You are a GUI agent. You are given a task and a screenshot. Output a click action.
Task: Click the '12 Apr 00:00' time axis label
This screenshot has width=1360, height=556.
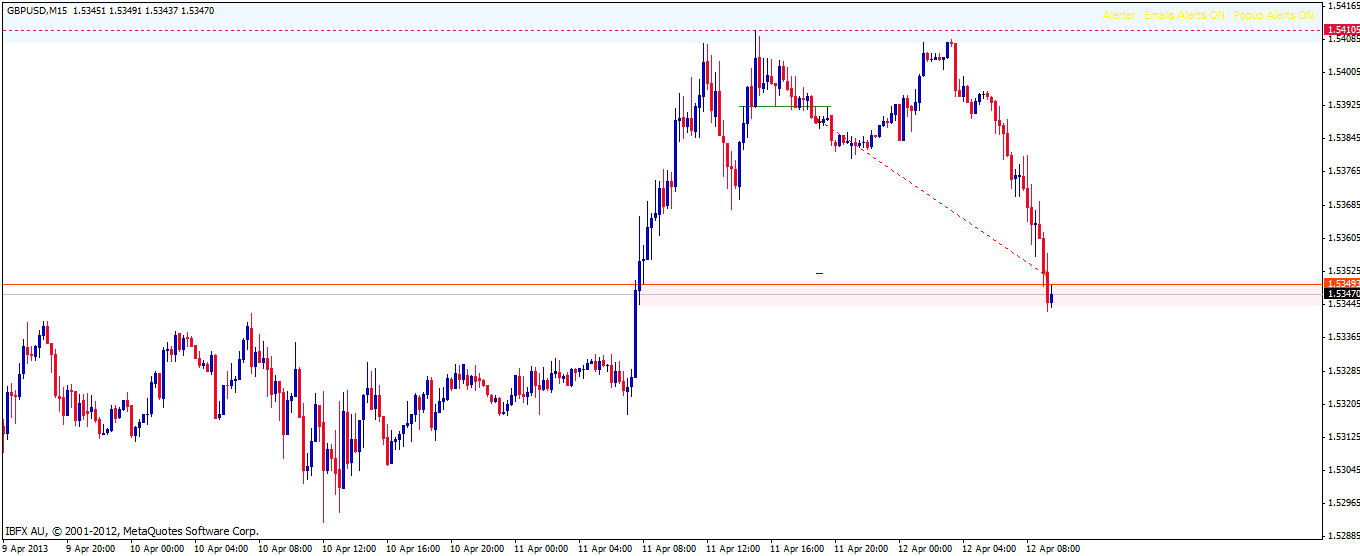pyautogui.click(x=923, y=548)
